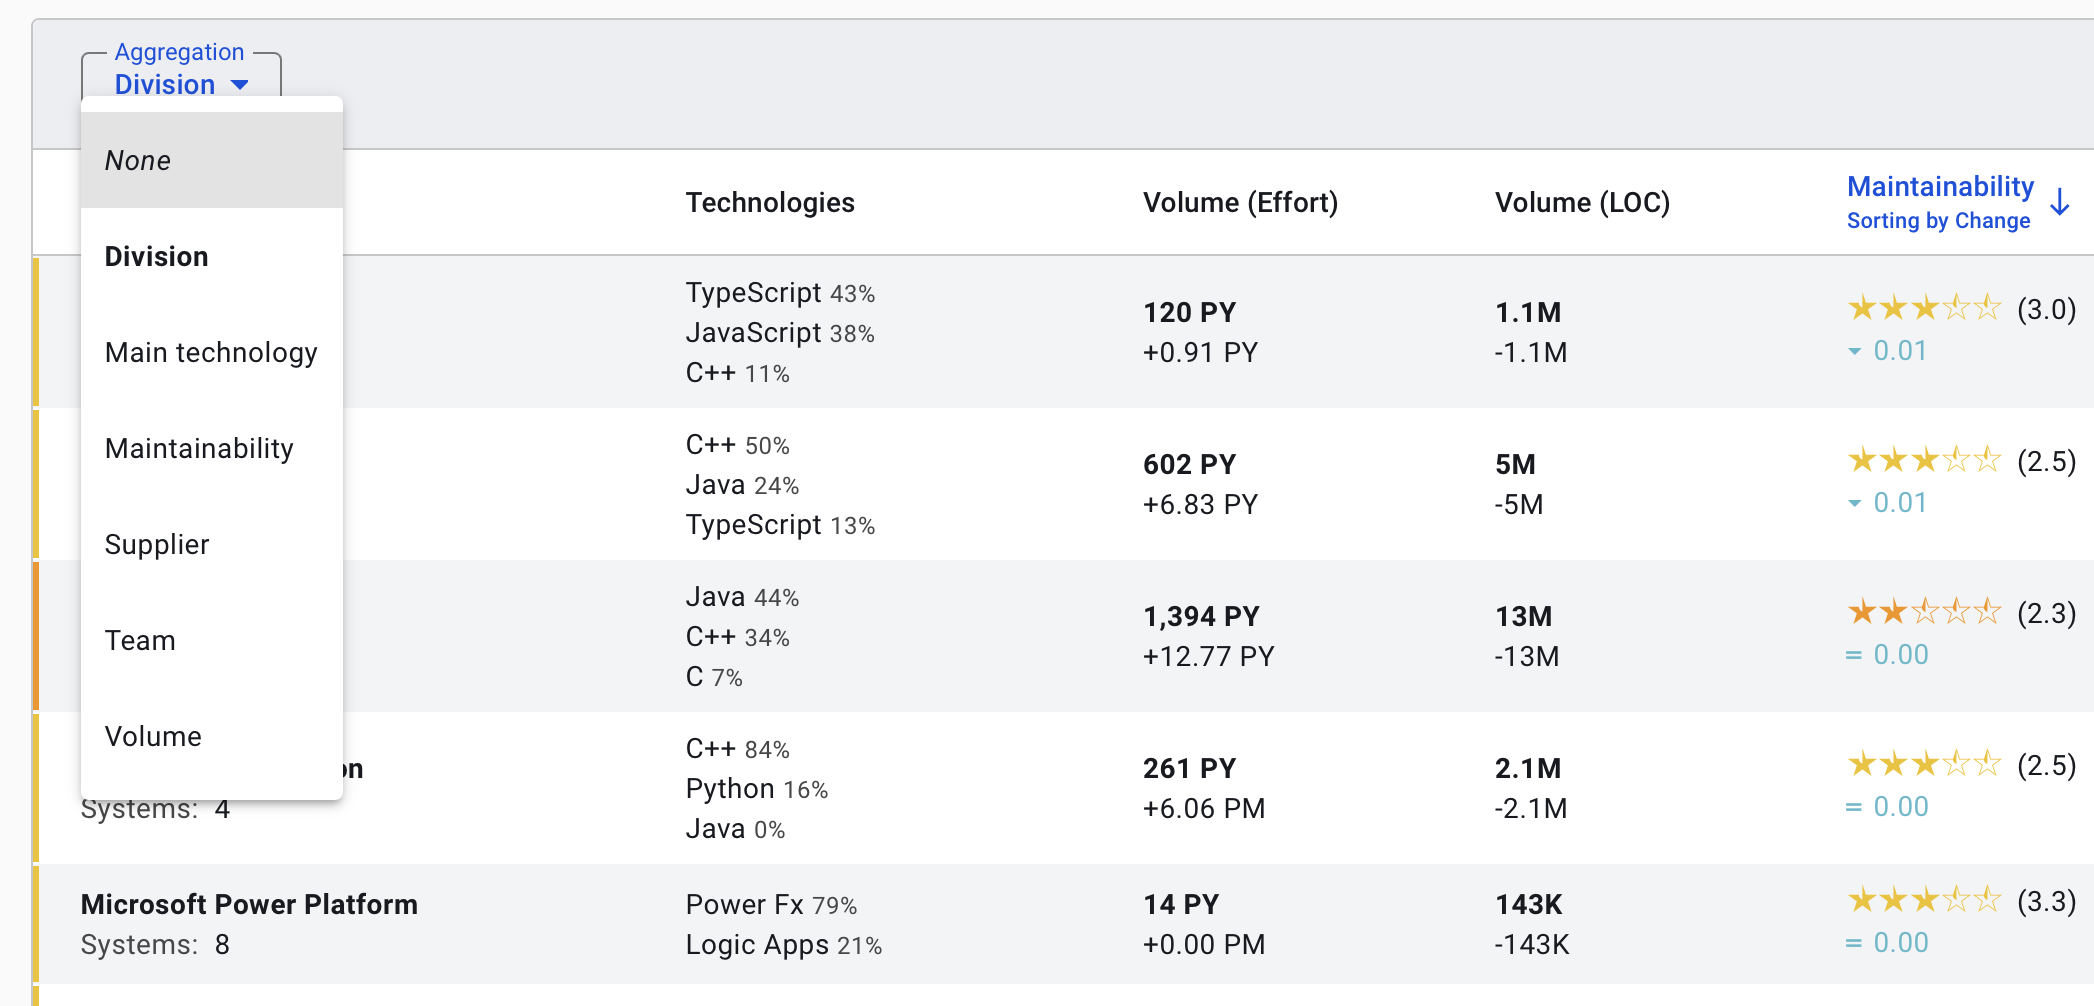Click the down-trend triangle beside 120 PY row

(1855, 351)
